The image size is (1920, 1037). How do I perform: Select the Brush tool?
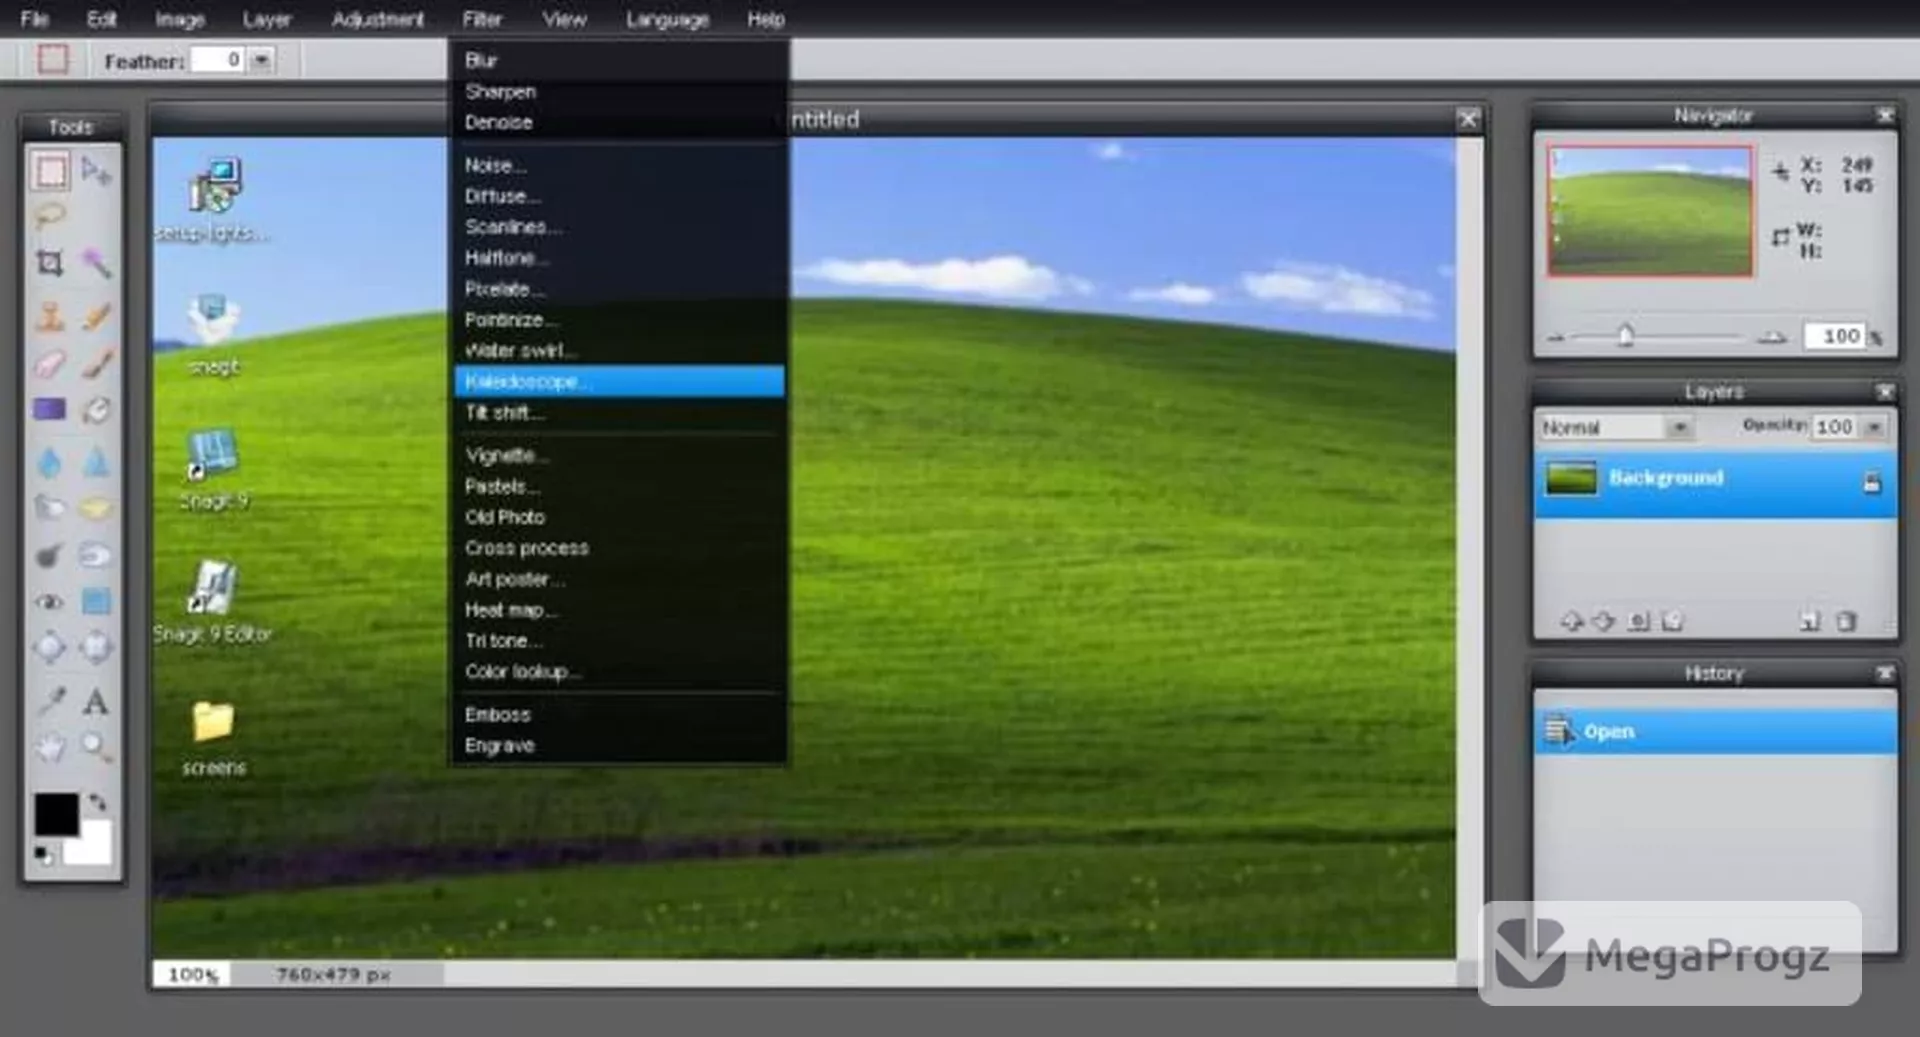click(96, 363)
